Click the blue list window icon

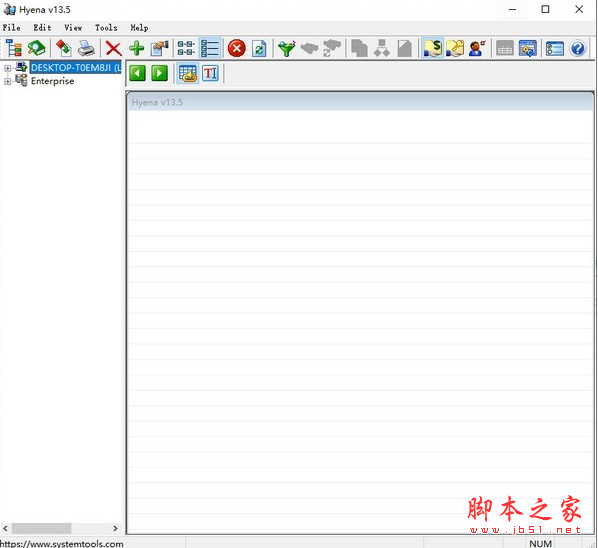tap(555, 48)
